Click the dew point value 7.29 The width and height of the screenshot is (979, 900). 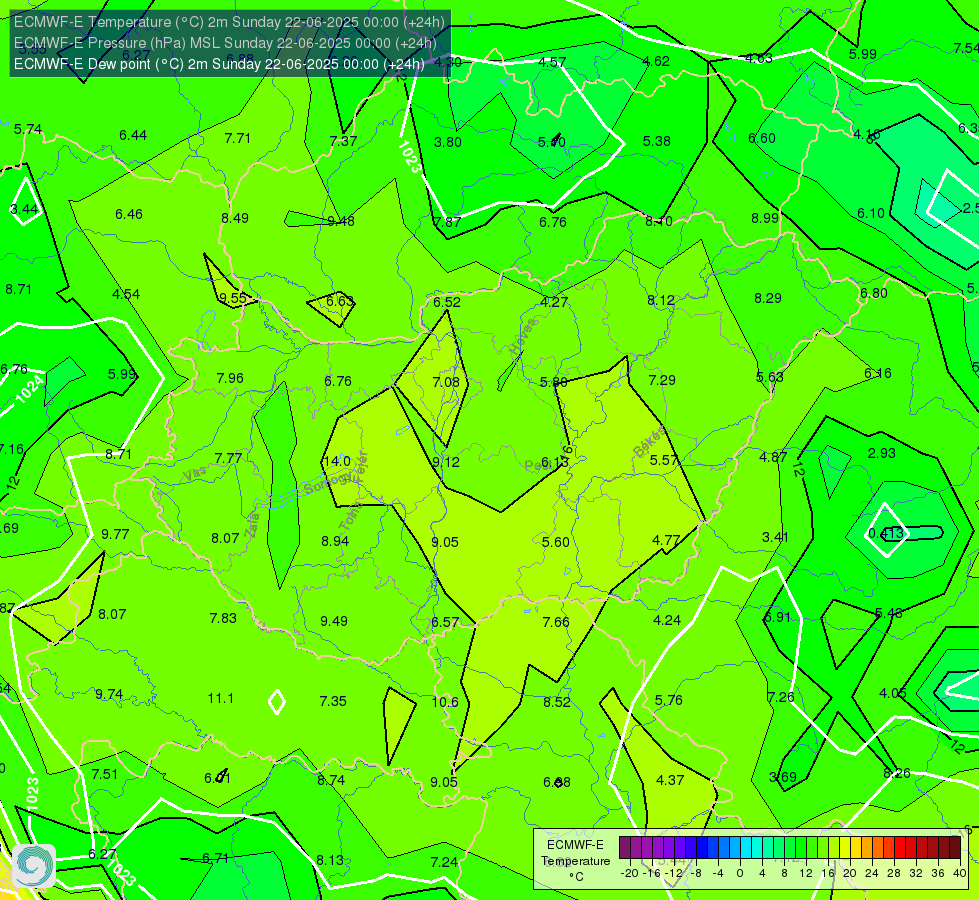tap(662, 380)
